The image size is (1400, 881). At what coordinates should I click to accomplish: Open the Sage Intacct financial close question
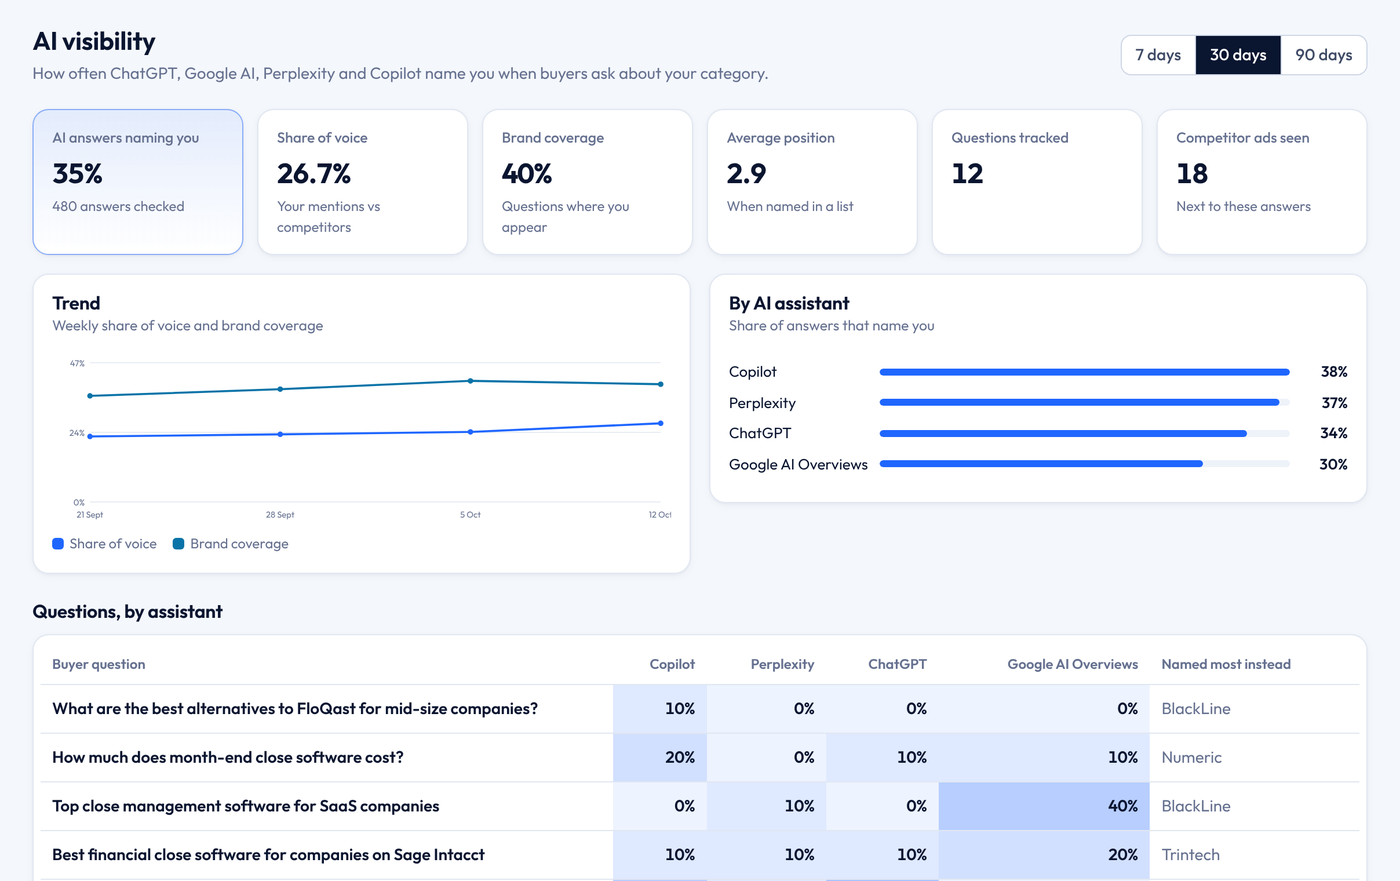coord(700,855)
